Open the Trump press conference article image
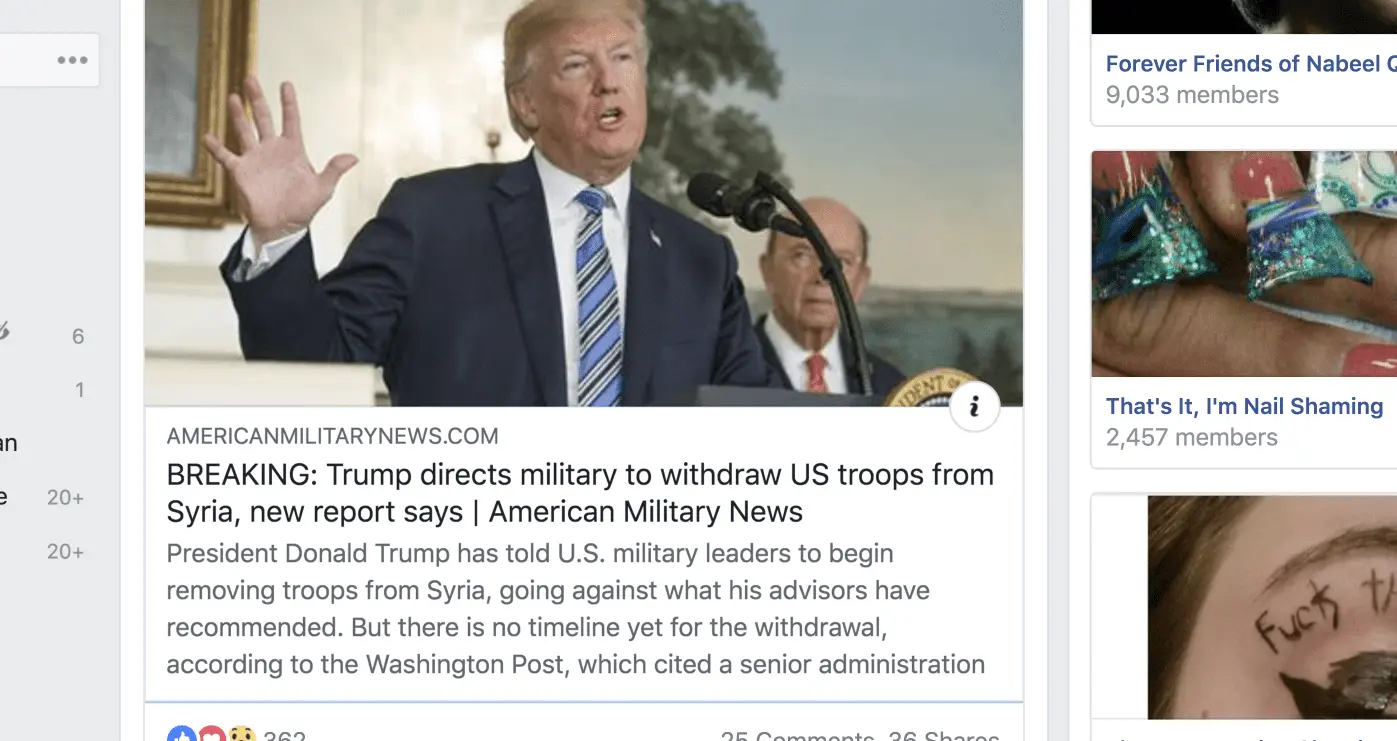1397x741 pixels. coord(584,203)
